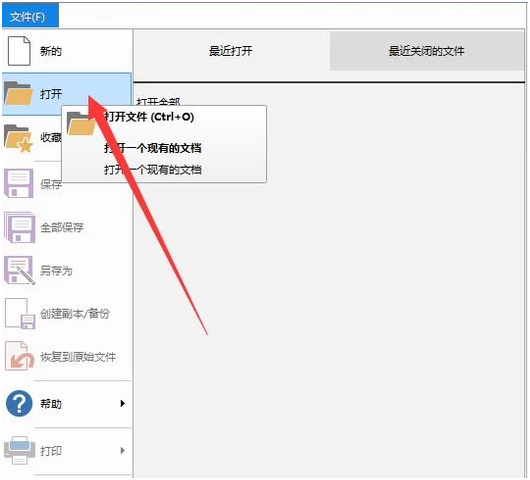
Task: Expand the 打印 submenu arrow
Action: (x=123, y=450)
